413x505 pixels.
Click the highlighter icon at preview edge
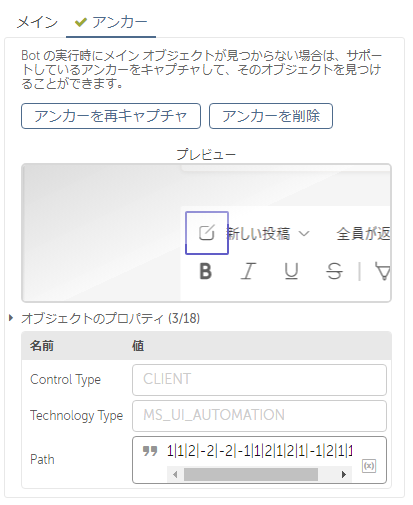tap(382, 271)
